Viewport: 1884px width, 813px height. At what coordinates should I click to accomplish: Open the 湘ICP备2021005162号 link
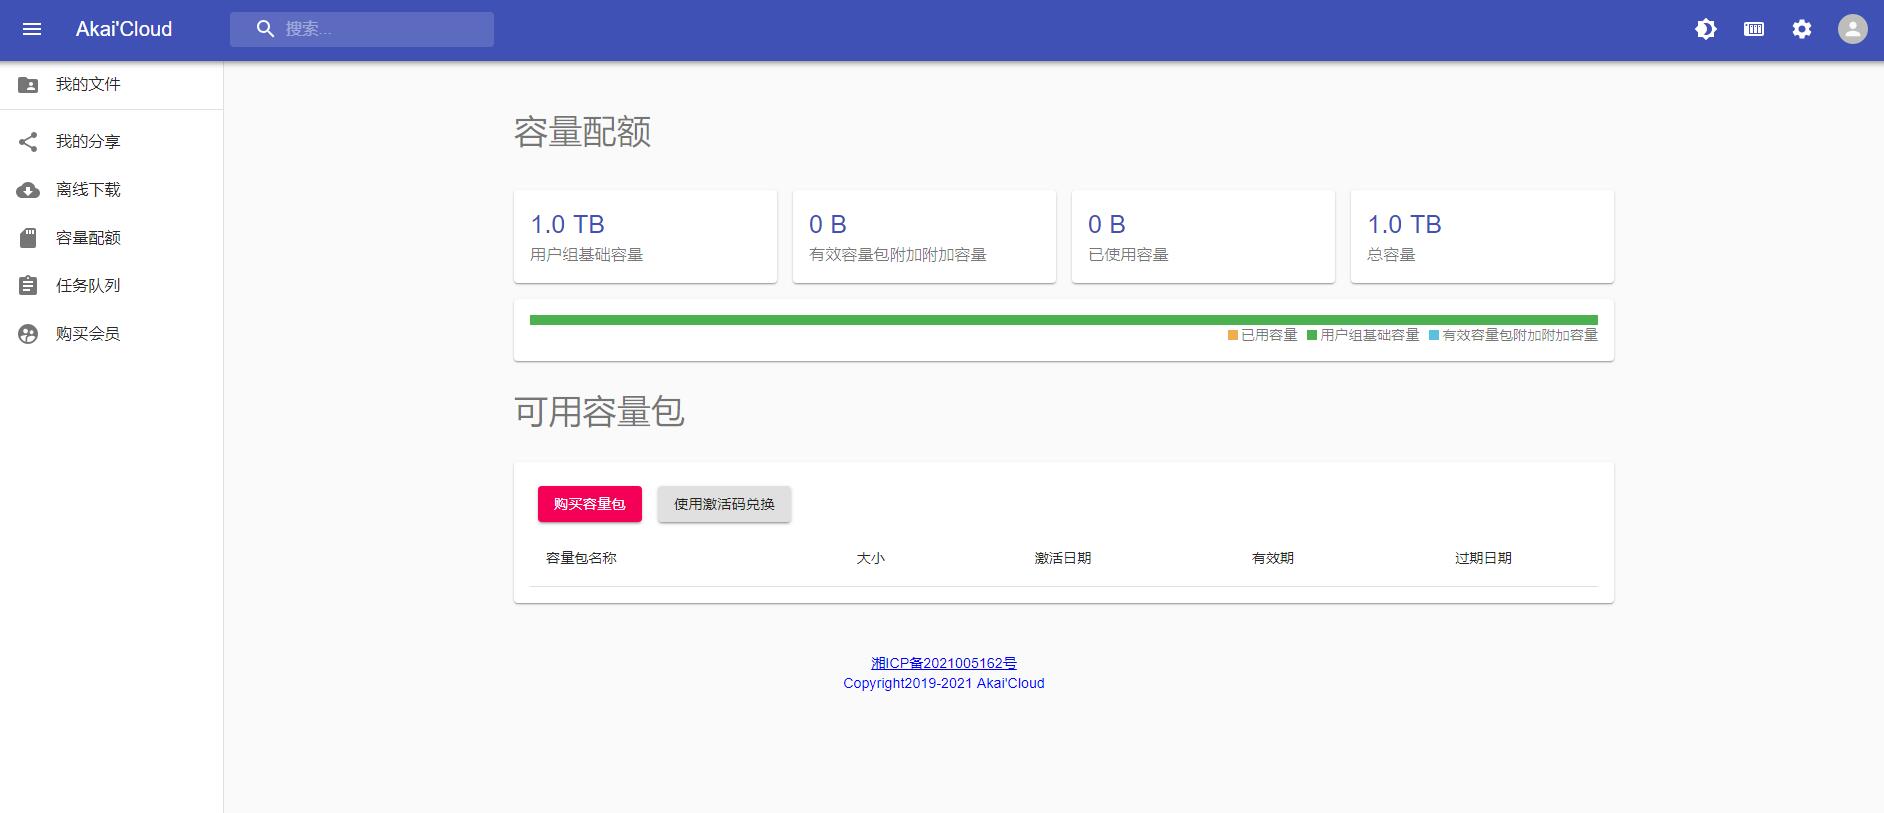[944, 663]
